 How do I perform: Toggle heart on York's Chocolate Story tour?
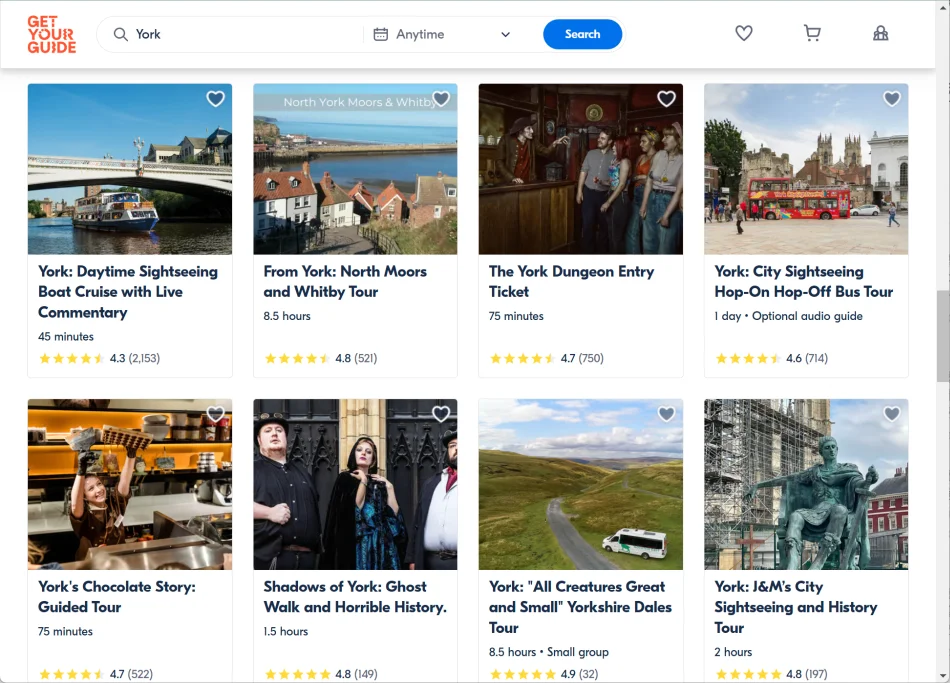point(215,414)
